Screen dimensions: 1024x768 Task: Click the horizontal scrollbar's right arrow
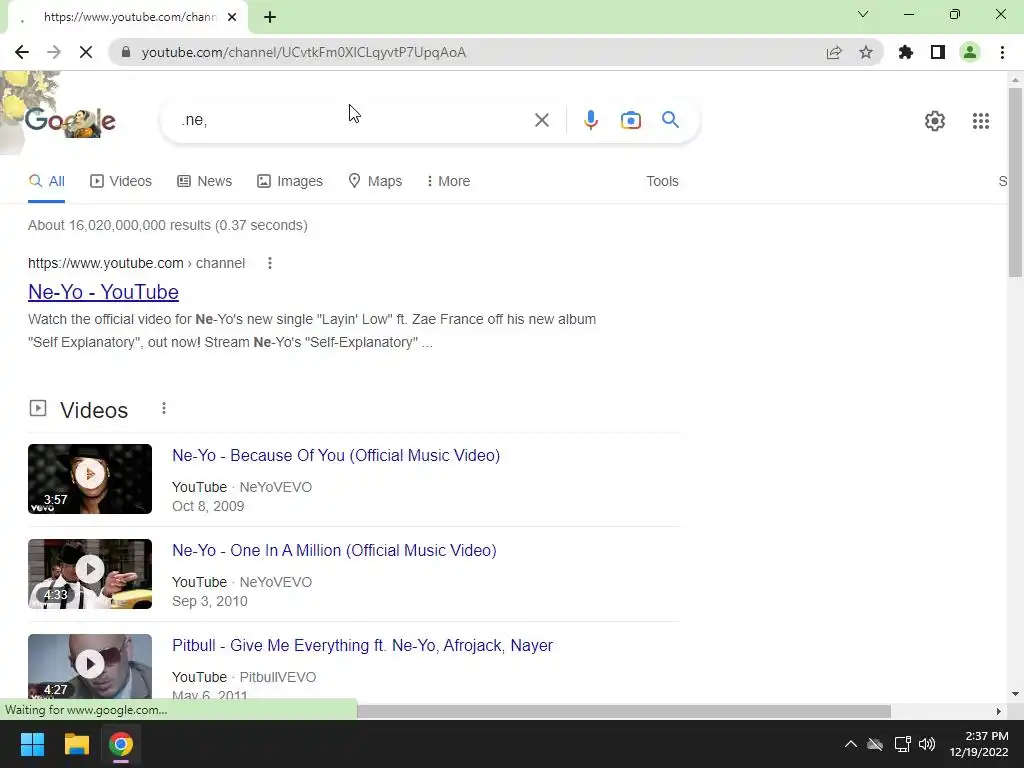998,711
